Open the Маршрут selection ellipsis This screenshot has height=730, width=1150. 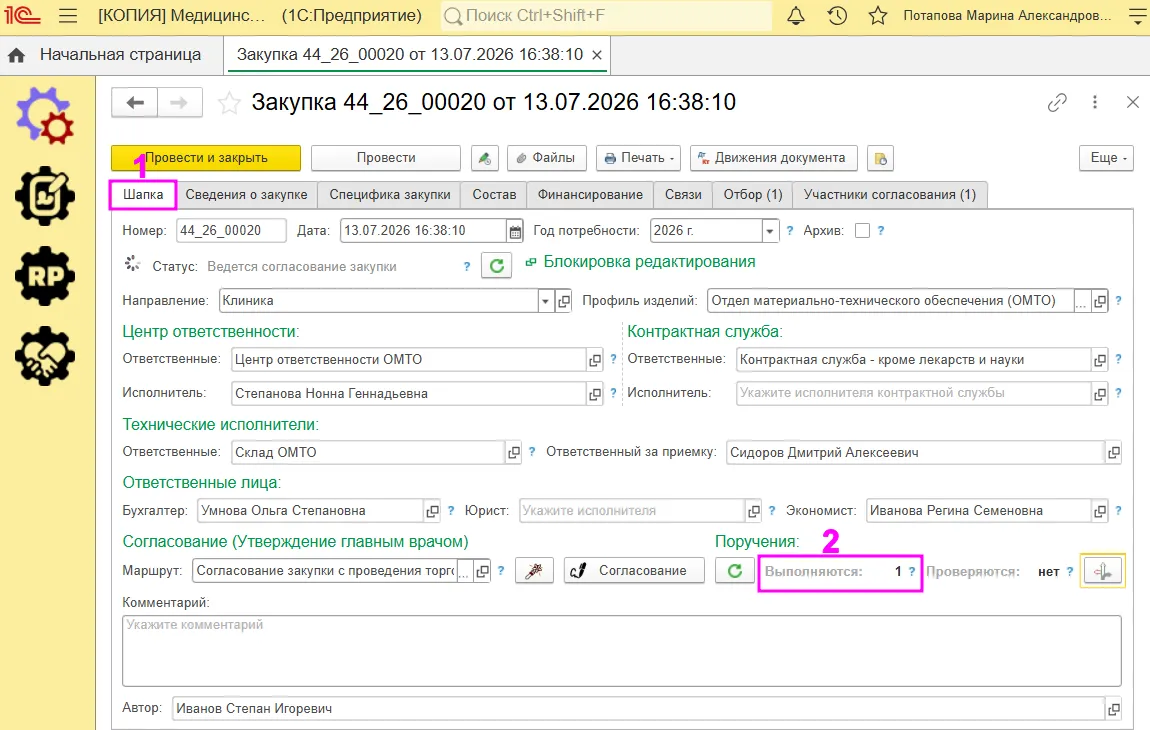tap(464, 572)
